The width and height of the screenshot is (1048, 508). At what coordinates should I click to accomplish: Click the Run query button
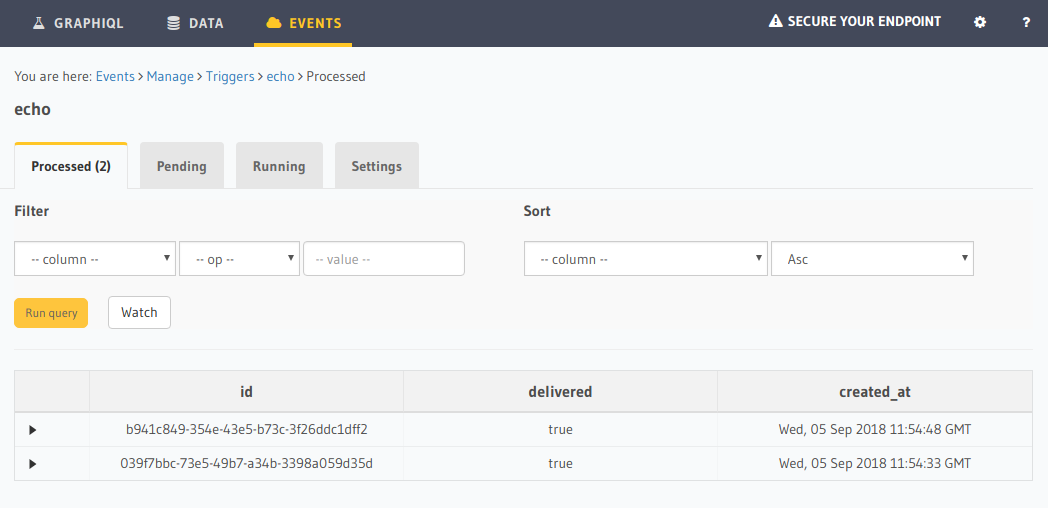(x=51, y=313)
